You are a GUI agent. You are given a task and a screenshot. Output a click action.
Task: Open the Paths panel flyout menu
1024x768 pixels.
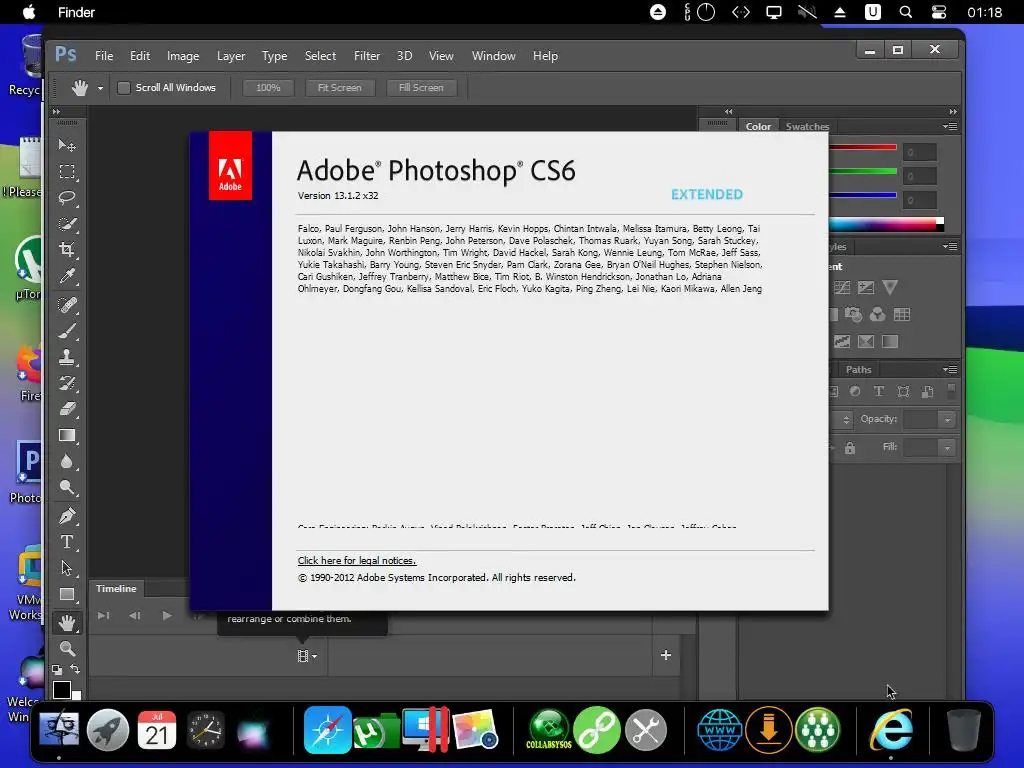[x=950, y=369]
